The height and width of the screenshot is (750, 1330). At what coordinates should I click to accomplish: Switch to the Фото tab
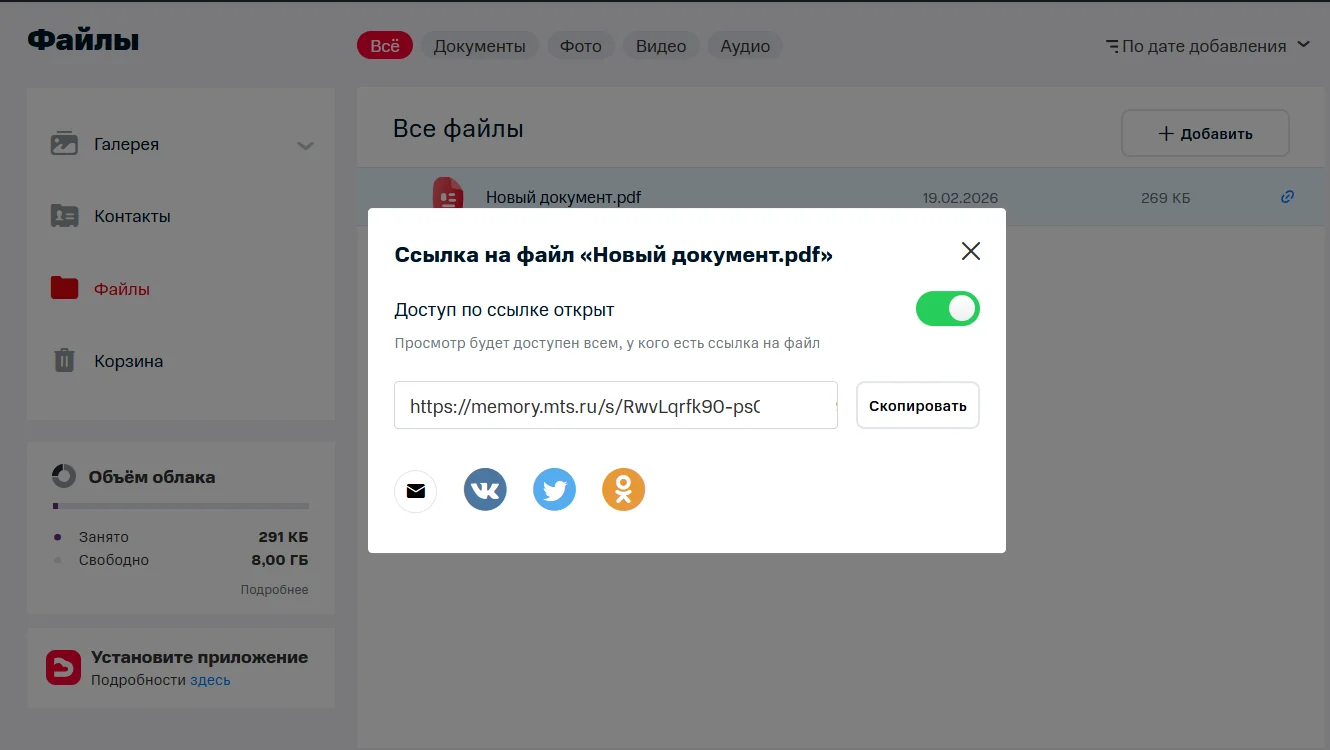click(580, 46)
